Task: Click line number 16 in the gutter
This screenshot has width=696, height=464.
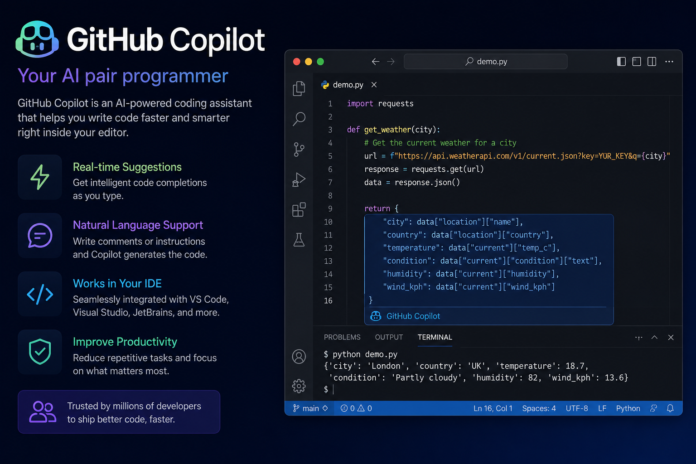Action: pyautogui.click(x=328, y=301)
